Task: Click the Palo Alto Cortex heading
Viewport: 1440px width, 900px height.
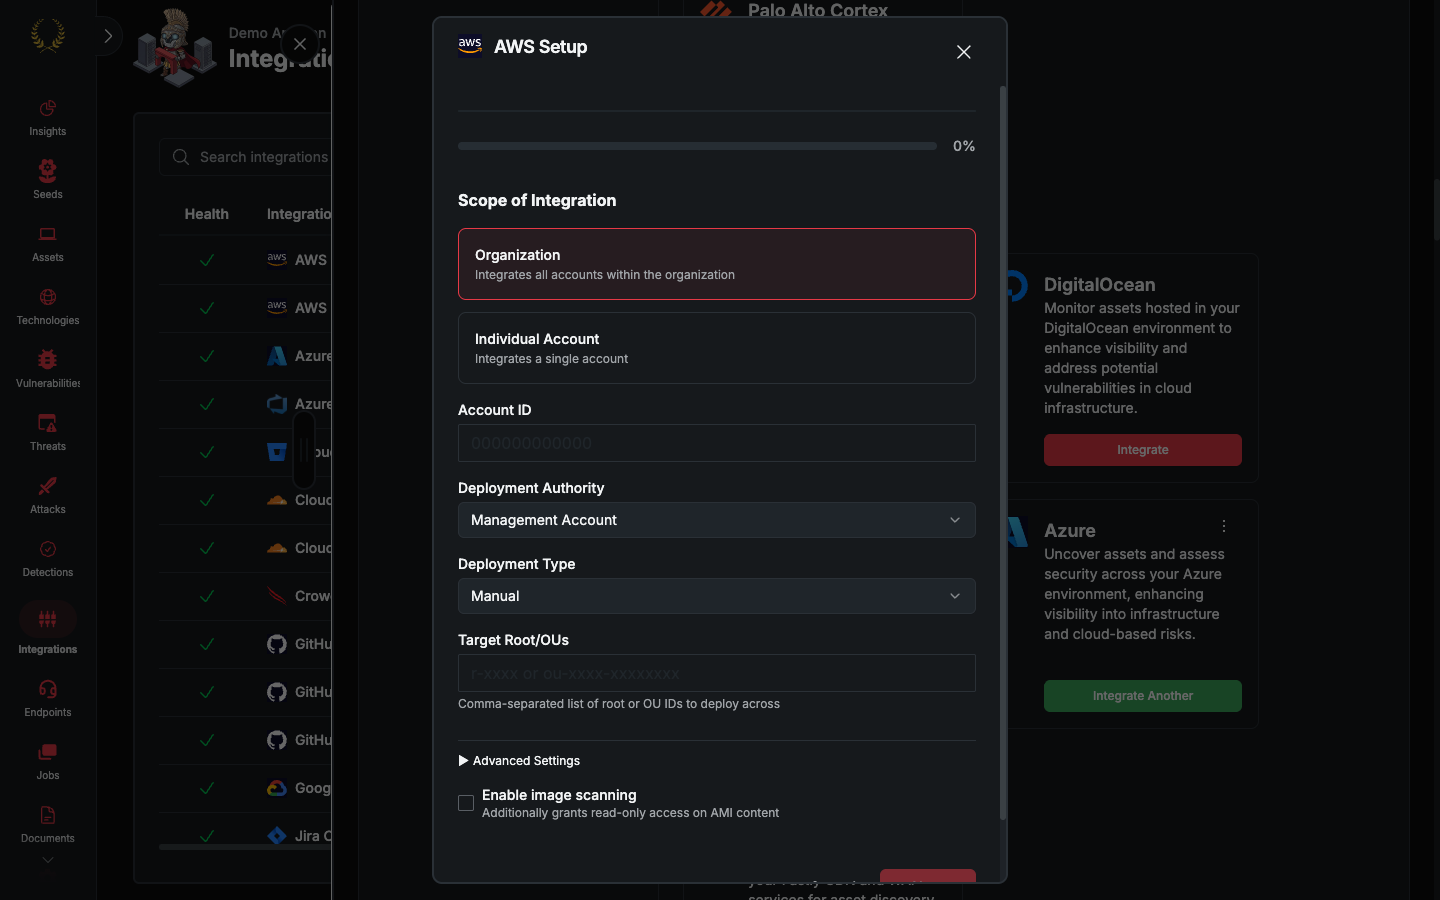Action: click(817, 10)
